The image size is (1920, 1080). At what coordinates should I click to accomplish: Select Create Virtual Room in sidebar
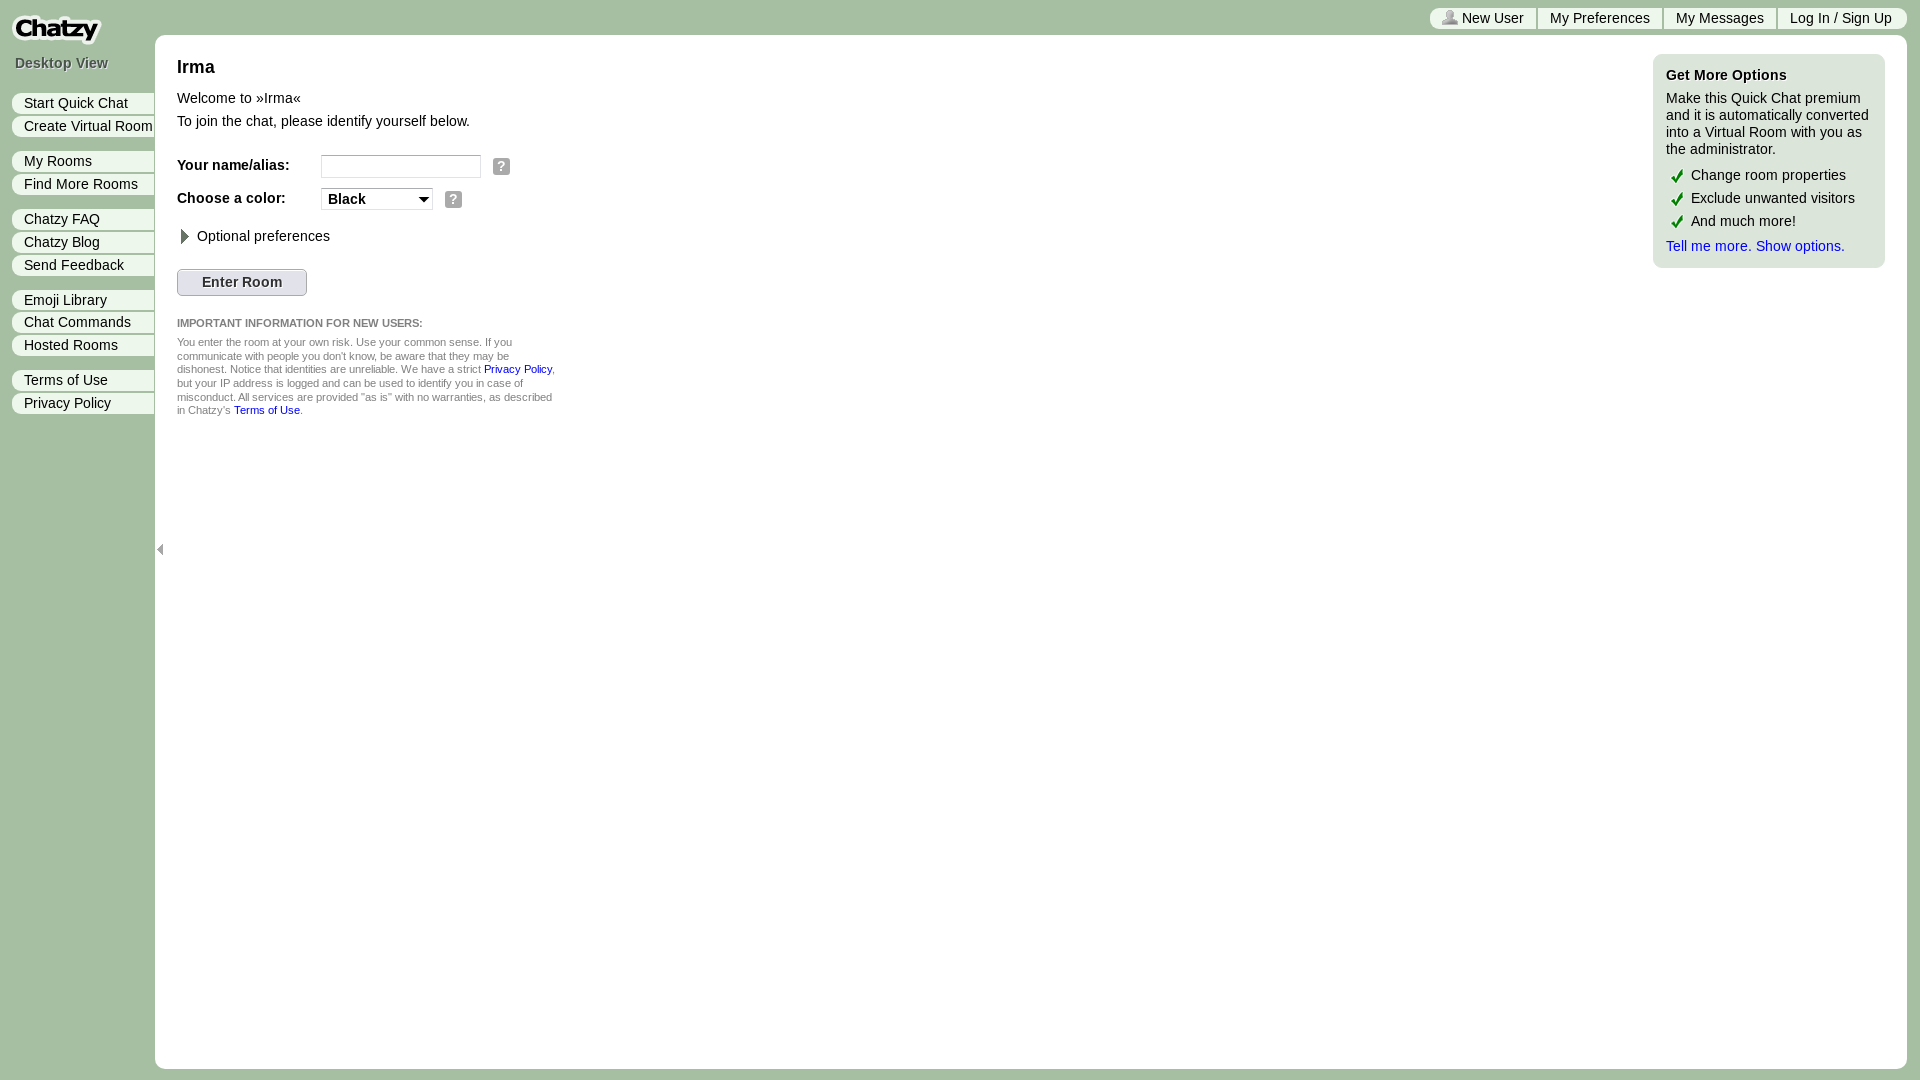83,126
